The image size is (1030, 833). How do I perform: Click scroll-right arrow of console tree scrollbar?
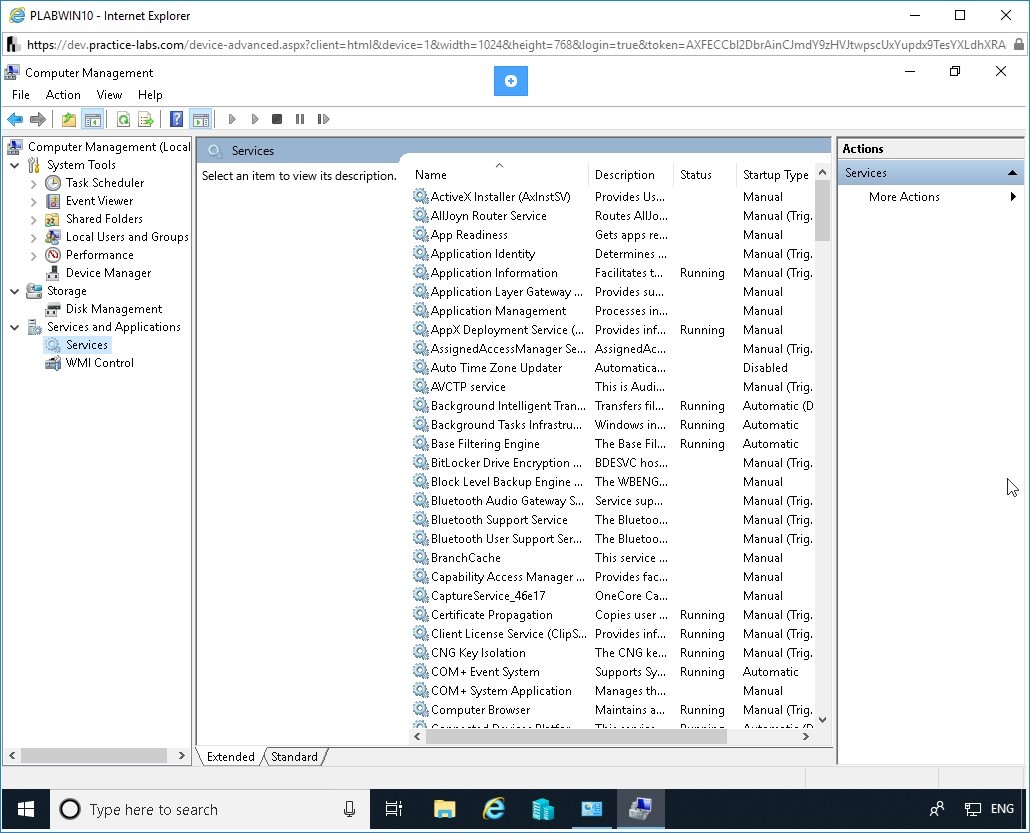(182, 755)
